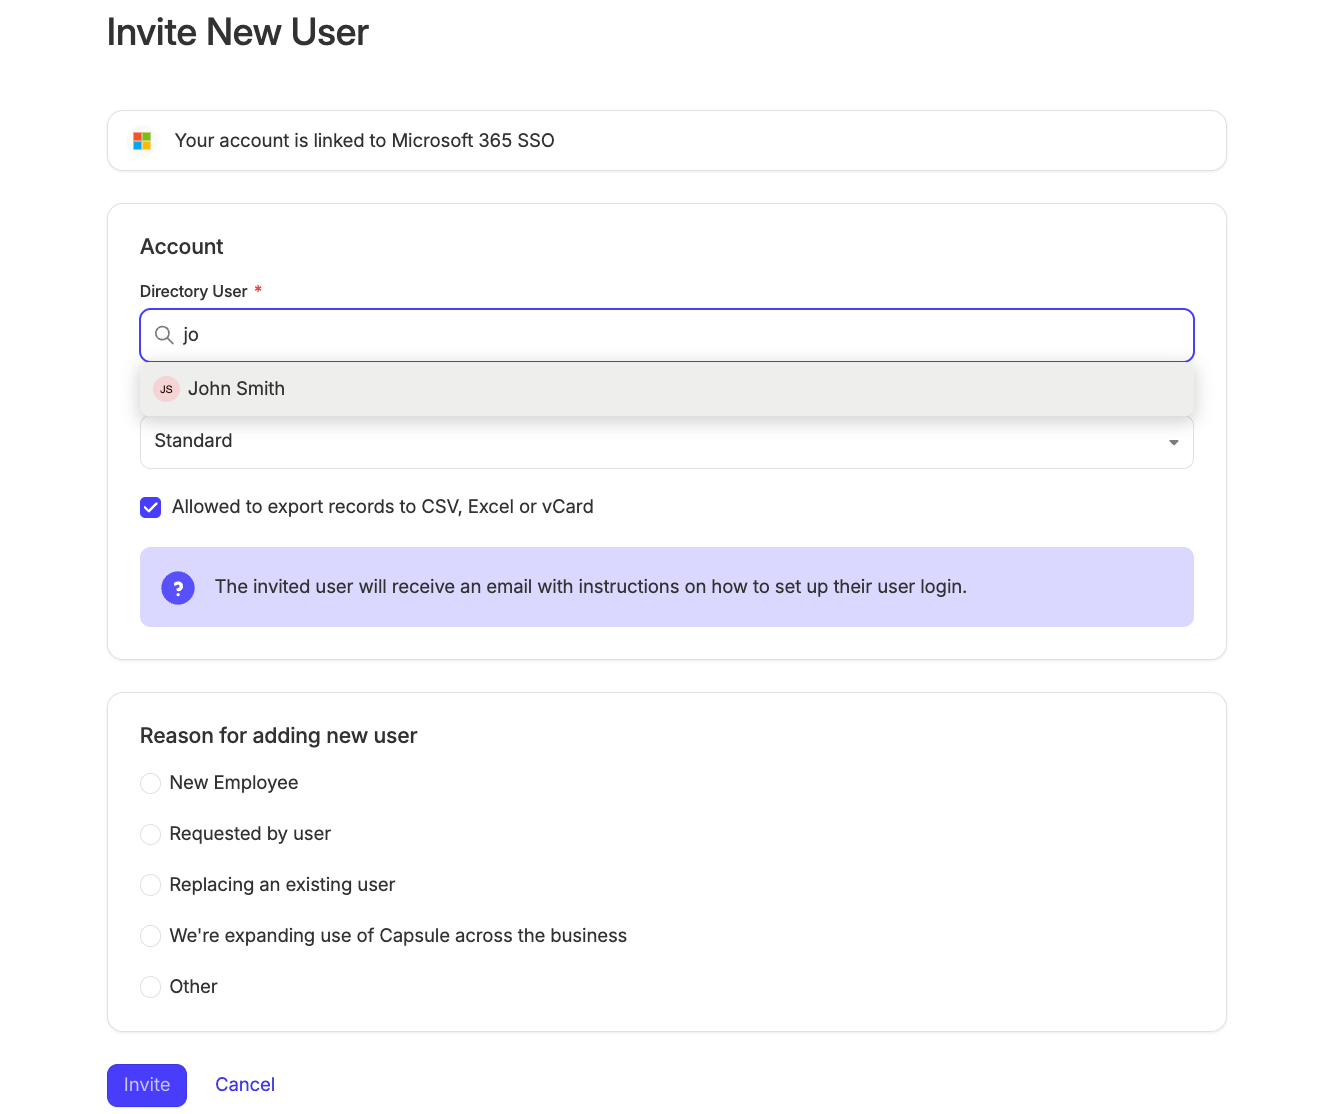
Task: Click the Account section heading
Action: pyautogui.click(x=182, y=247)
